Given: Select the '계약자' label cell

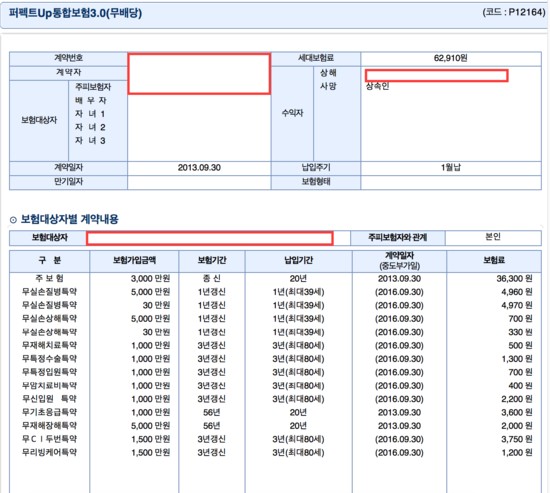Looking at the screenshot, I should [68, 73].
